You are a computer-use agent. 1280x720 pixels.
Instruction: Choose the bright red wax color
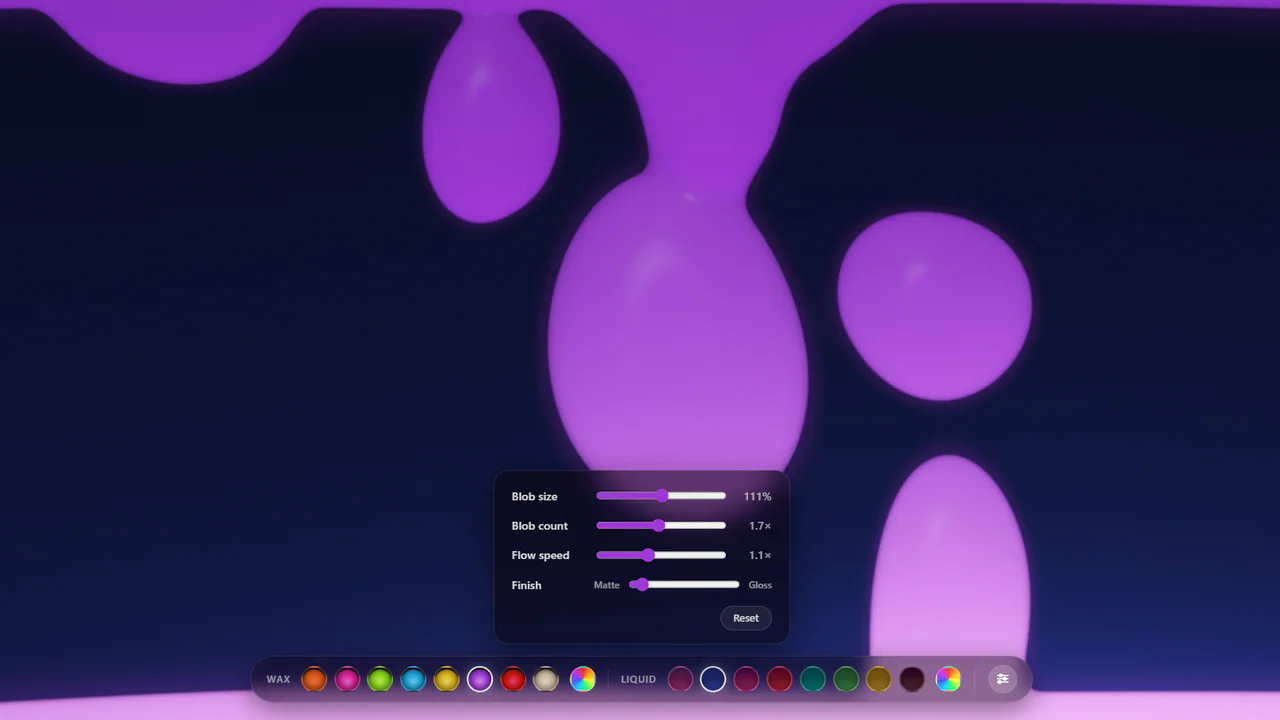pyautogui.click(x=513, y=680)
